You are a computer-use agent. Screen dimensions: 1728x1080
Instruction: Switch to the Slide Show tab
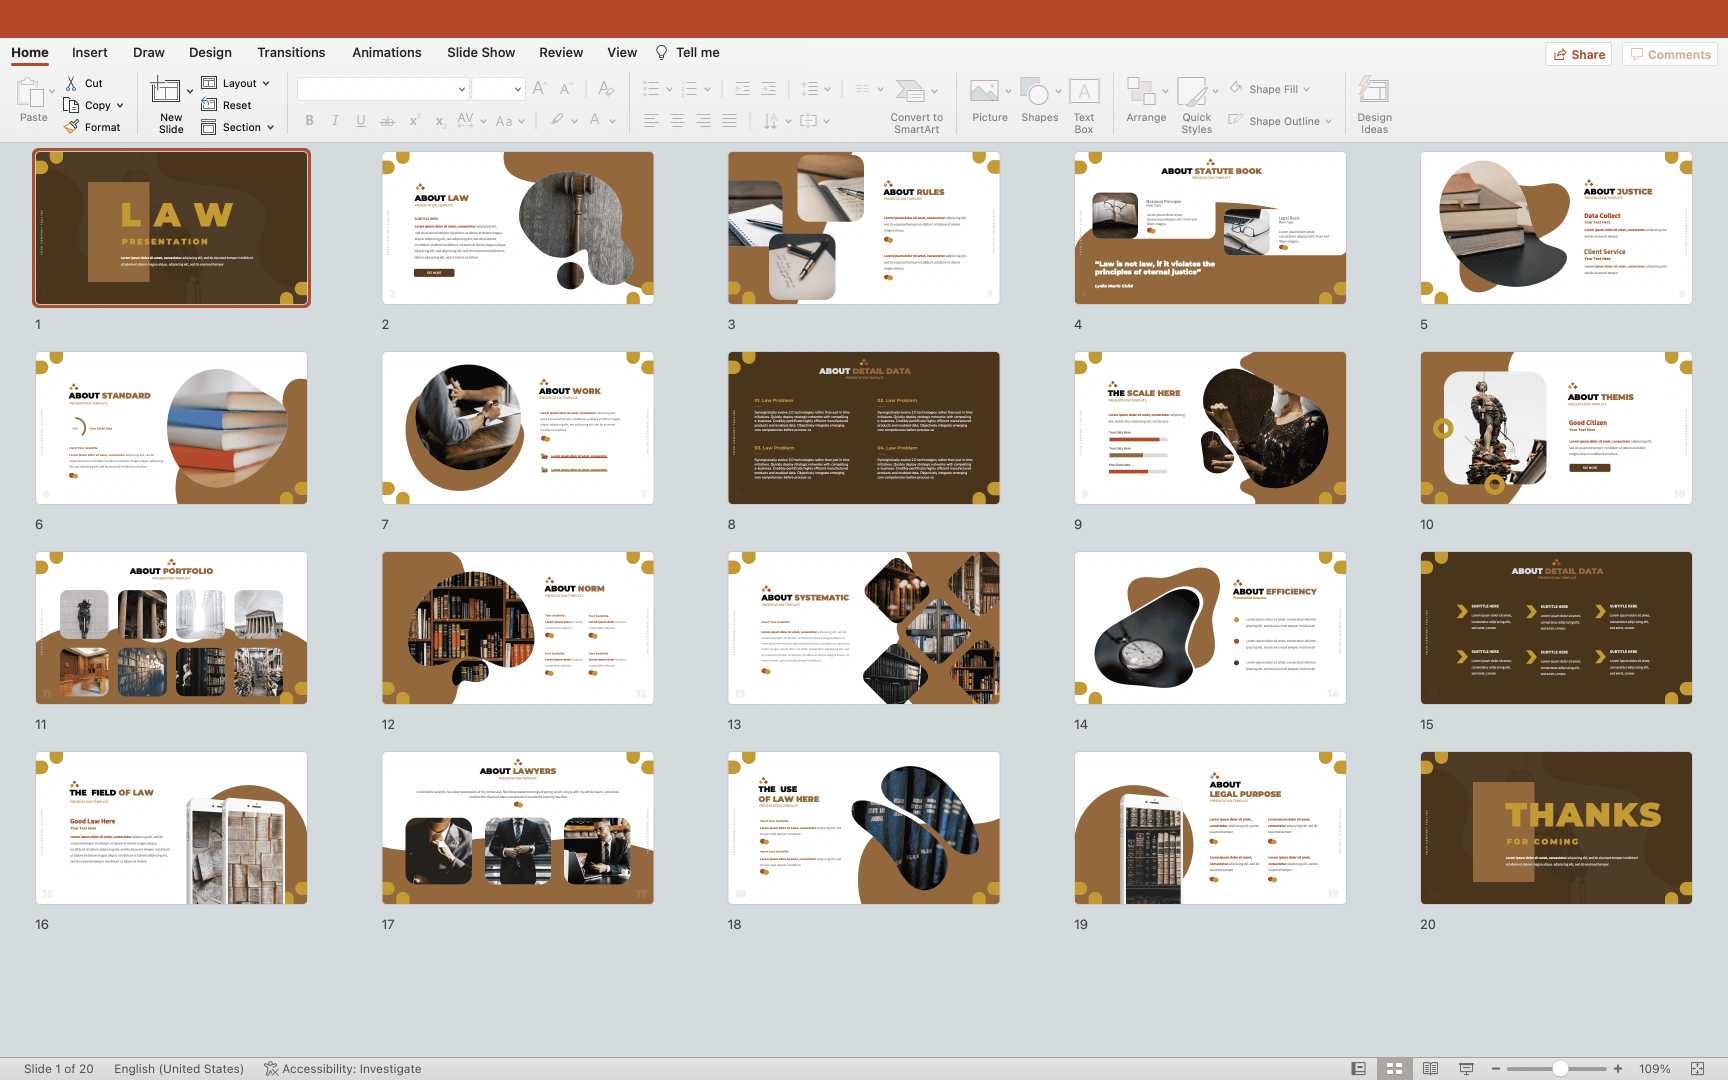coord(480,52)
